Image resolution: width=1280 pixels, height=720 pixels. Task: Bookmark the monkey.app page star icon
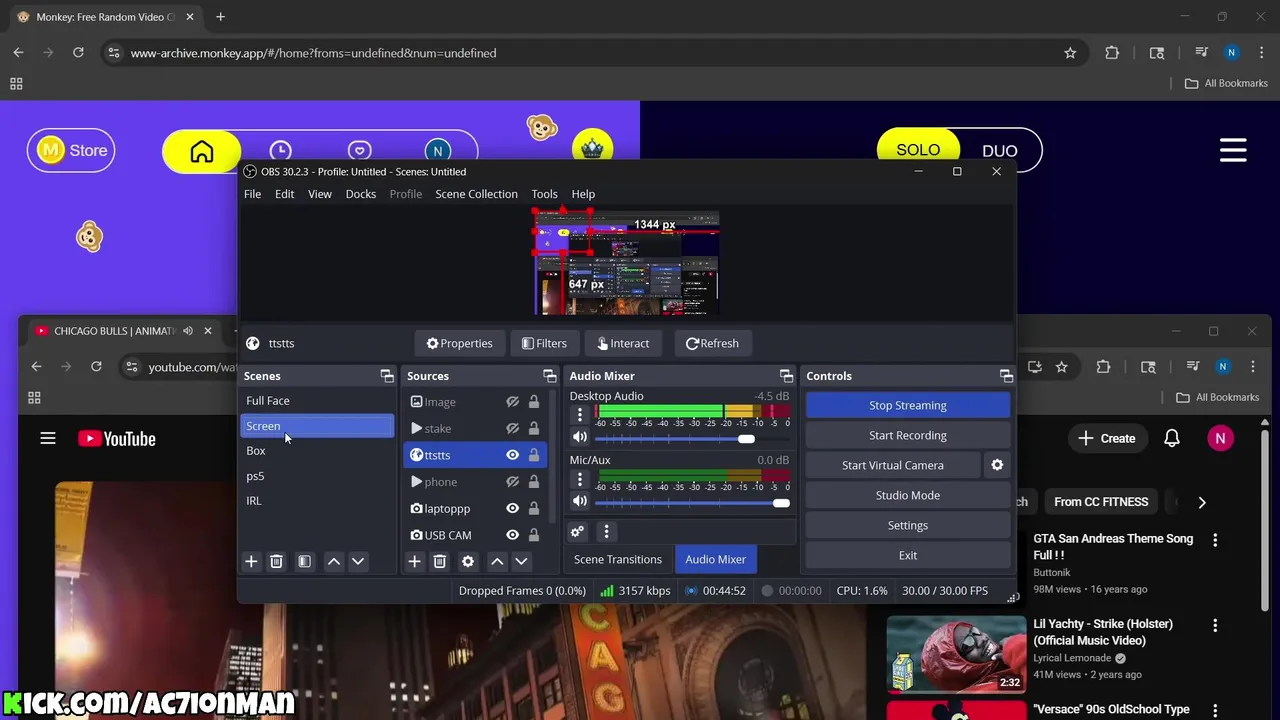coord(1070,53)
